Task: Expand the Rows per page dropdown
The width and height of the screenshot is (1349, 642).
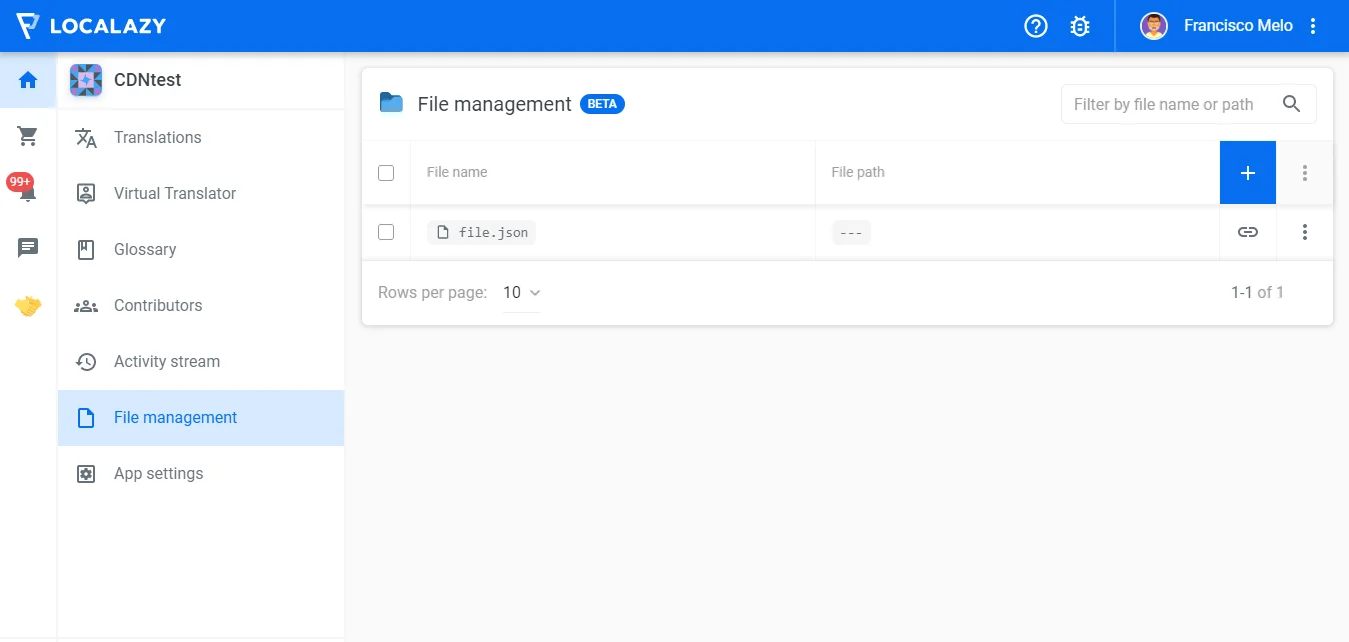Action: click(x=521, y=293)
